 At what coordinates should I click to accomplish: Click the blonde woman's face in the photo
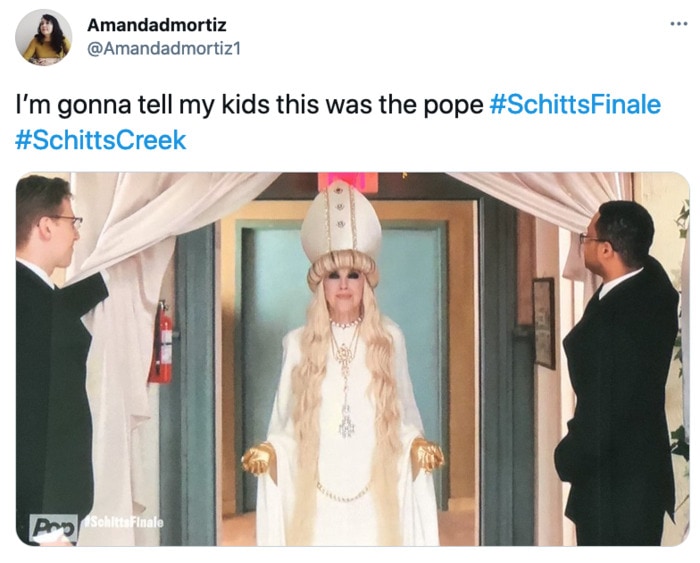342,290
